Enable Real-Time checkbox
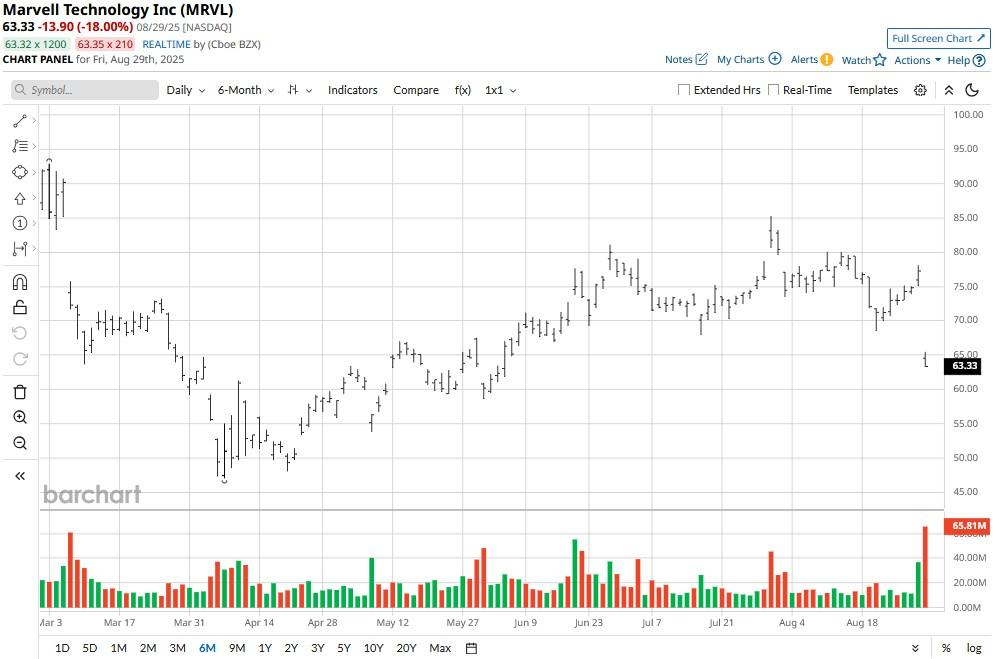Screen dimensions: 995x659 click(773, 89)
